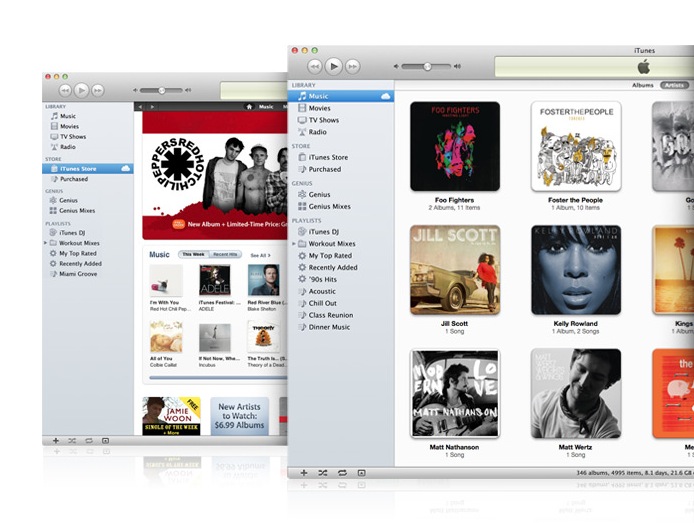The image size is (694, 523).
Task: Select This Week tab in Music section
Action: click(x=193, y=254)
